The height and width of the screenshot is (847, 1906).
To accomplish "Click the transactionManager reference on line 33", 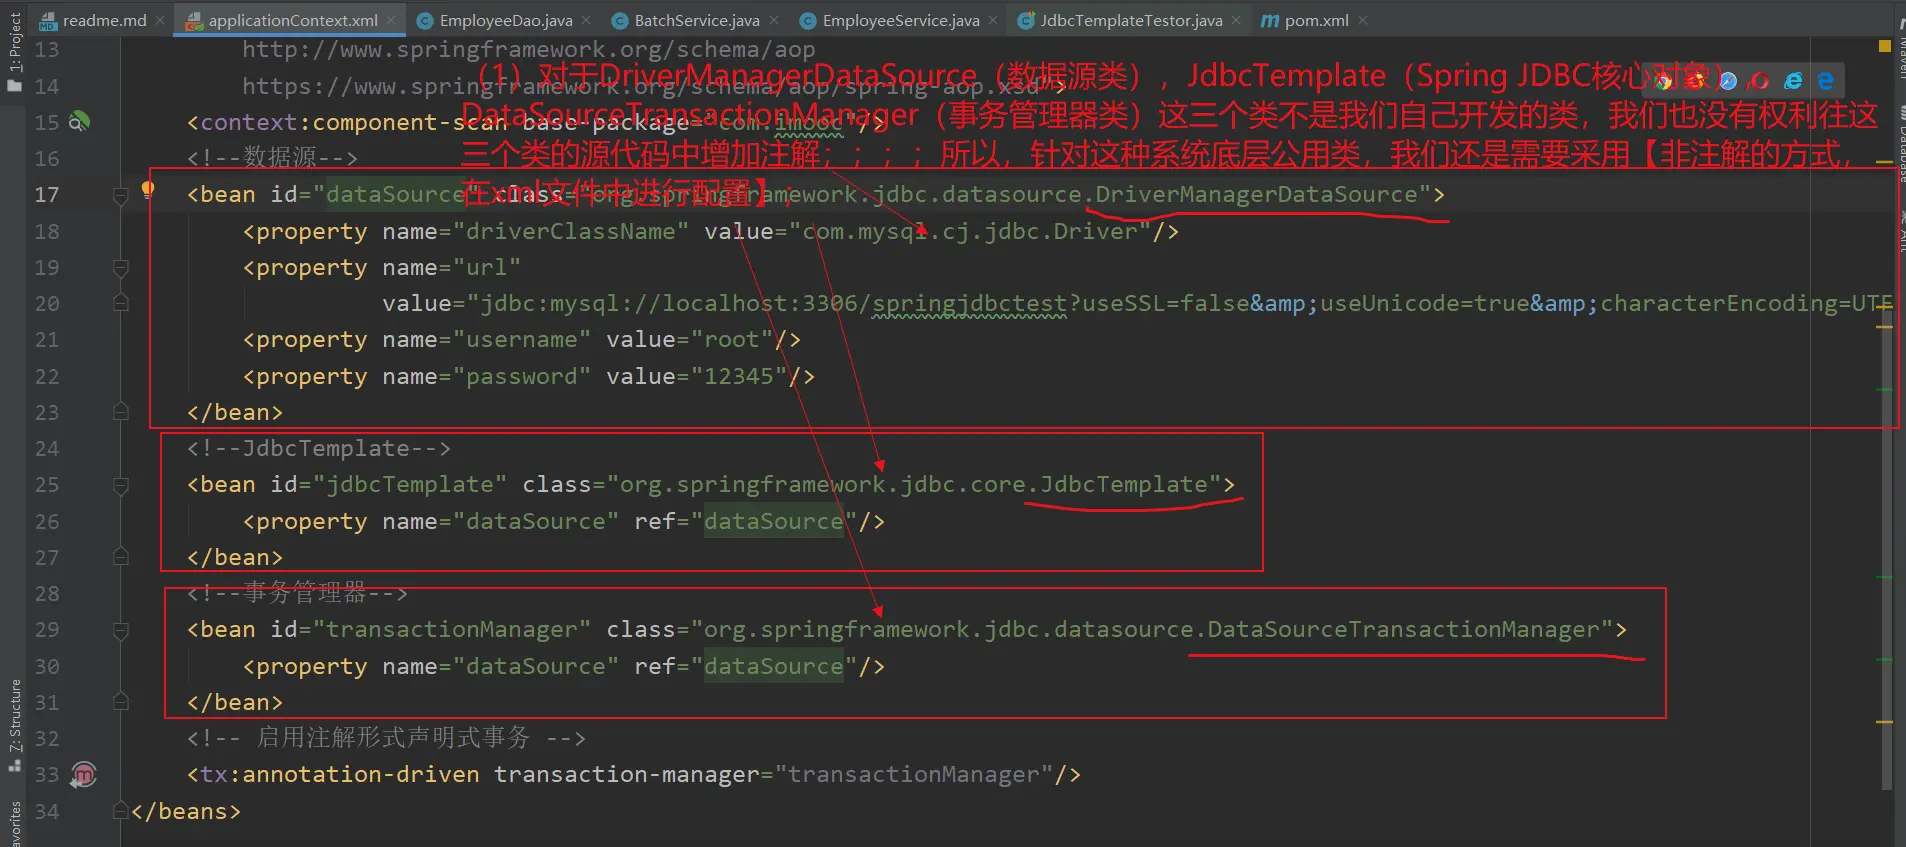I will pos(914,774).
